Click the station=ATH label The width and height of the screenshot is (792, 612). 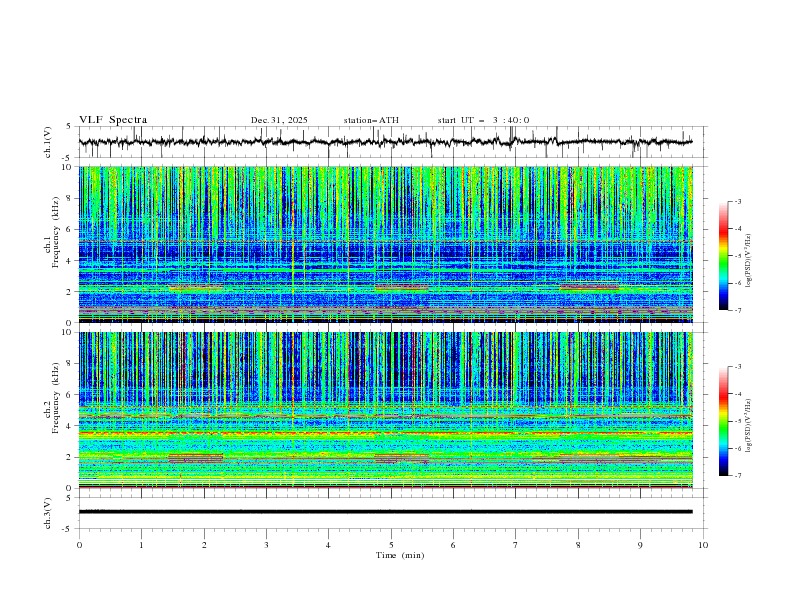(371, 120)
